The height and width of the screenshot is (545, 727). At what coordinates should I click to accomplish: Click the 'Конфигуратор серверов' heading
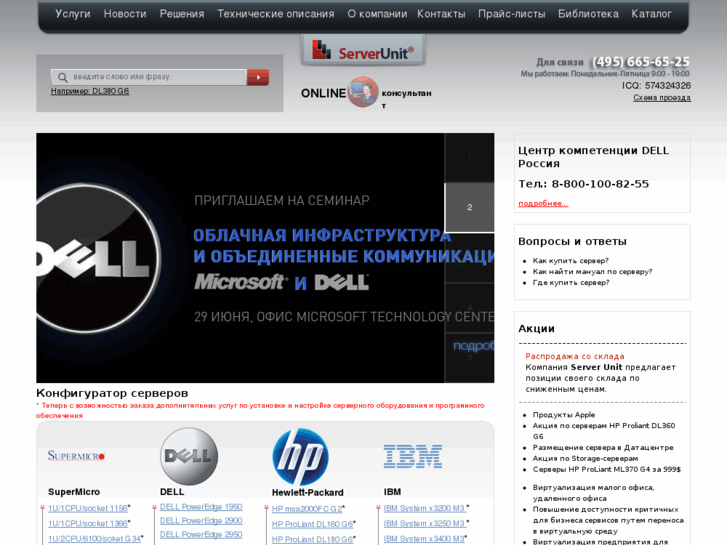[x=112, y=393]
